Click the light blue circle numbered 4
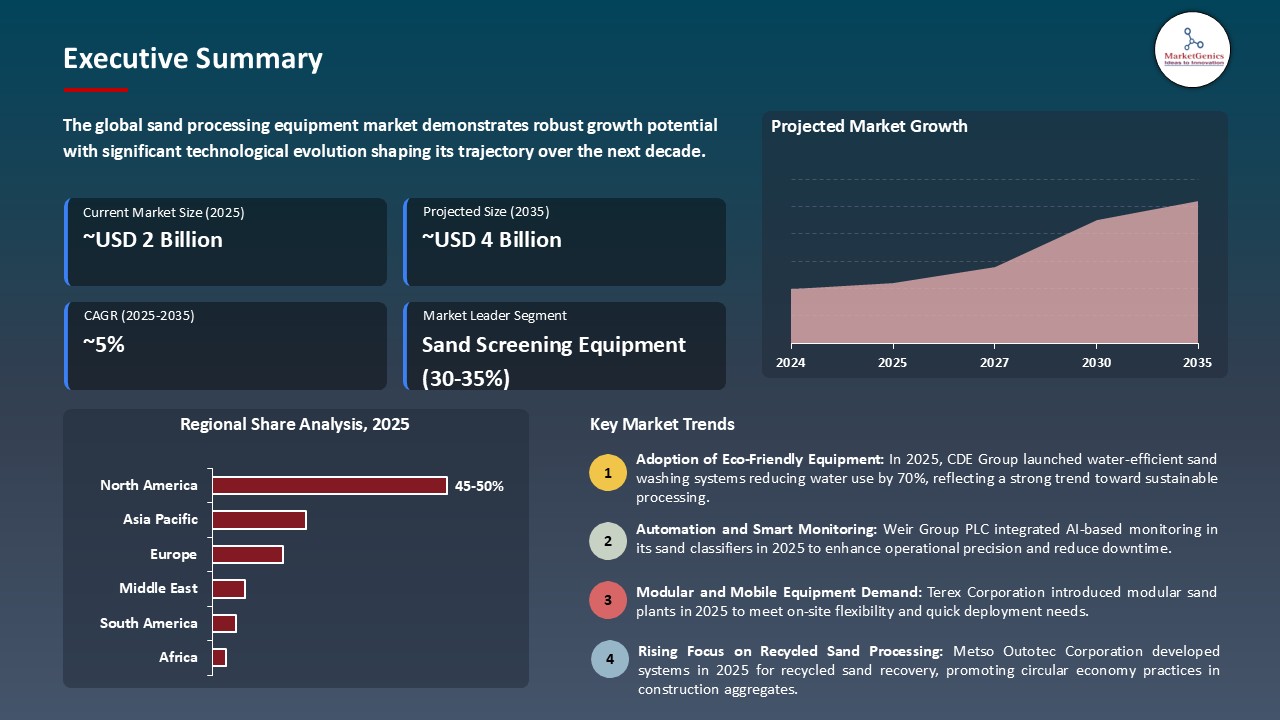The height and width of the screenshot is (720, 1280). [x=610, y=659]
